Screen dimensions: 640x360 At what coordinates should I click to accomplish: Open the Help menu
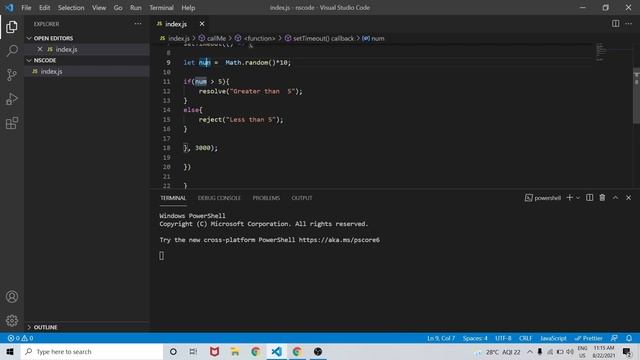pos(188,8)
